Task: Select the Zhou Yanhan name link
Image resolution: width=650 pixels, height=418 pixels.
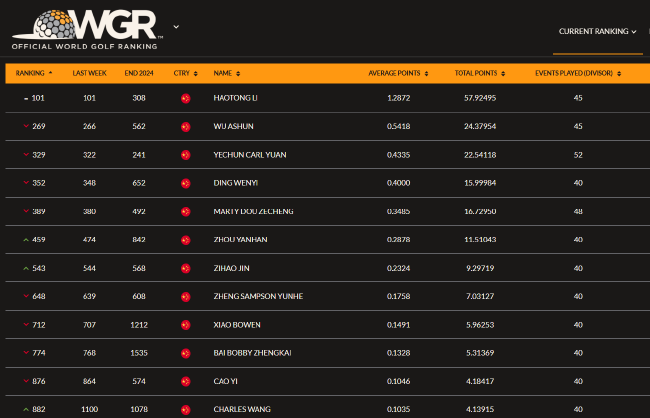Action: pos(240,240)
